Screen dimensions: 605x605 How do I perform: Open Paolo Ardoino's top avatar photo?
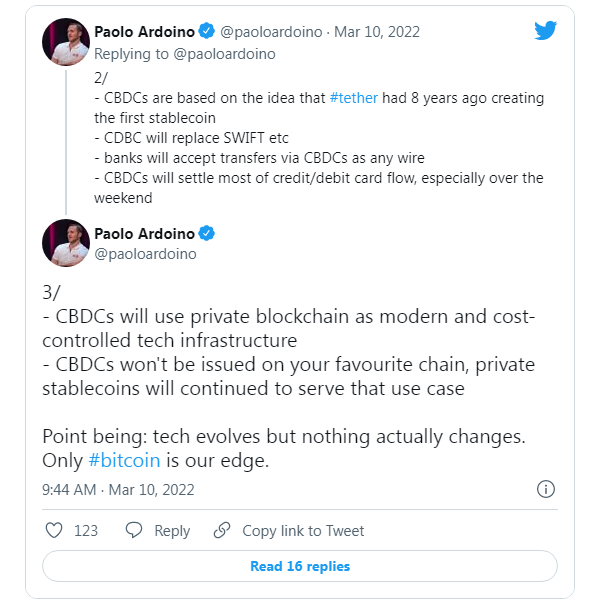pos(66,42)
